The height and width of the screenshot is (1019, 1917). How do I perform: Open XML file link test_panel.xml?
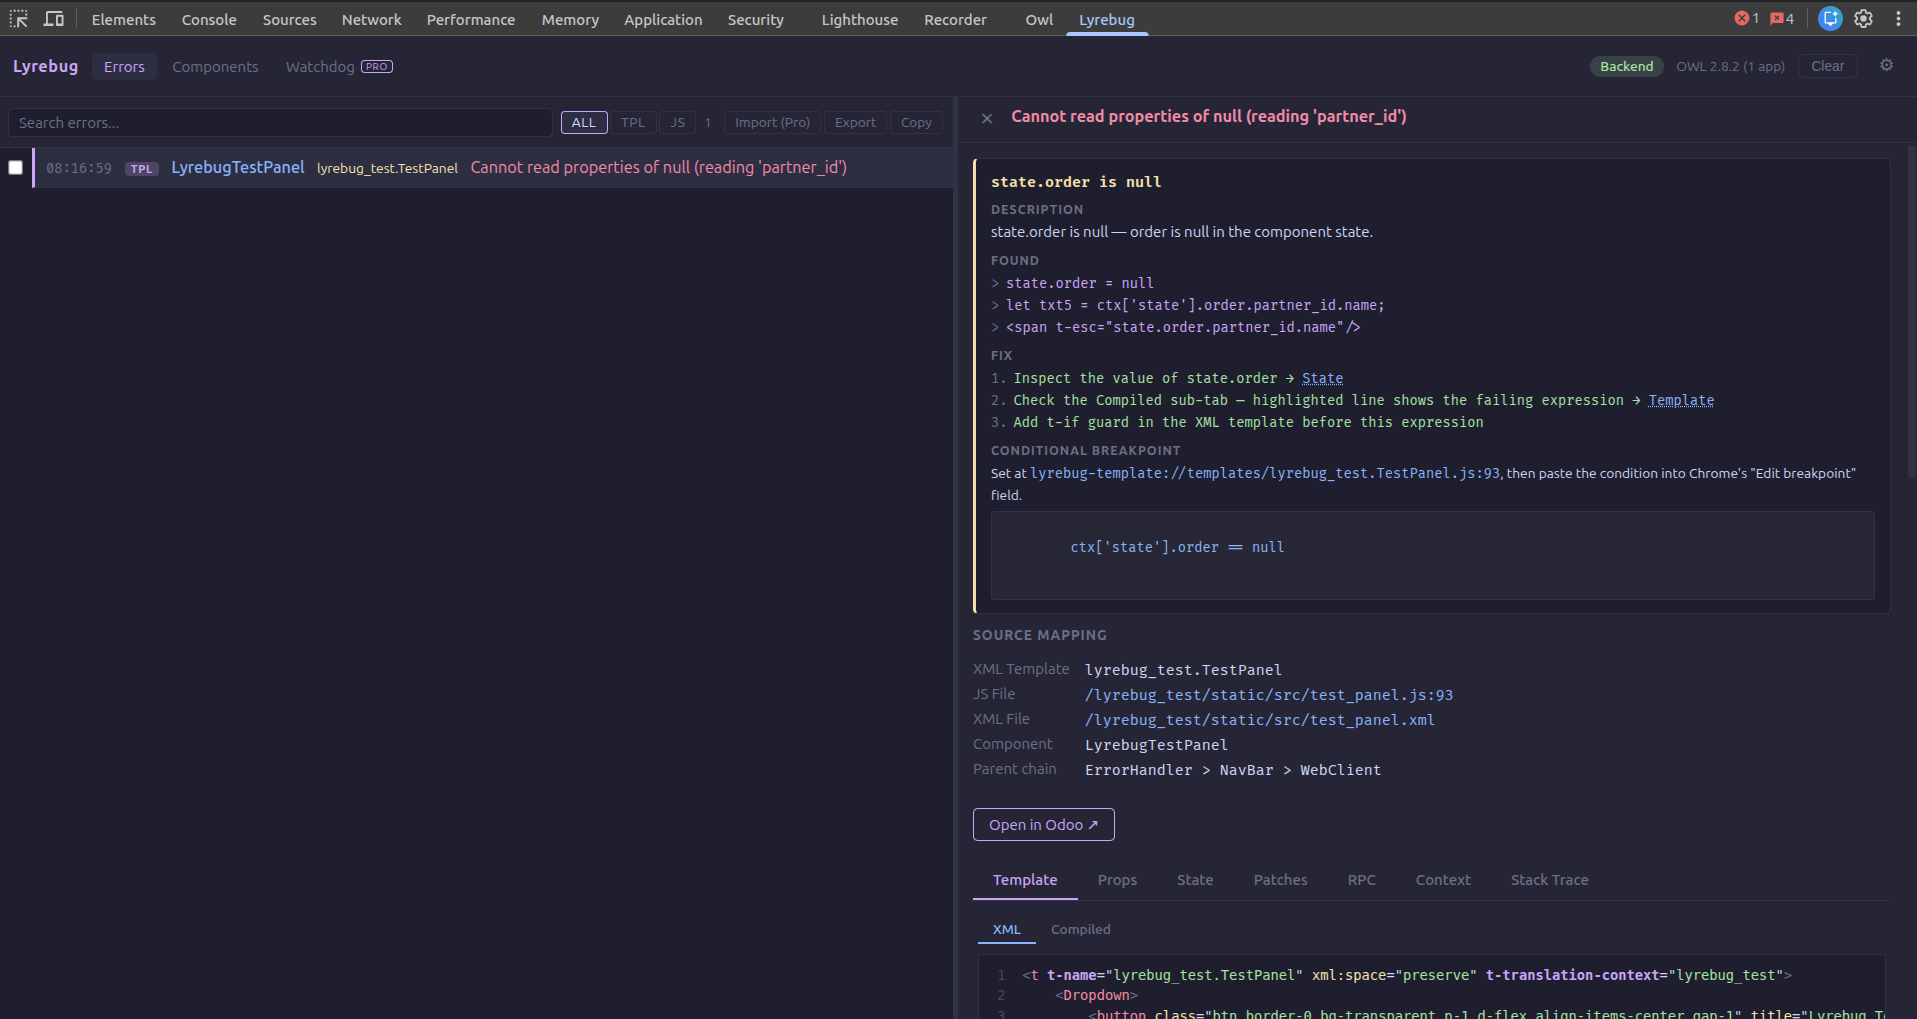tap(1260, 720)
